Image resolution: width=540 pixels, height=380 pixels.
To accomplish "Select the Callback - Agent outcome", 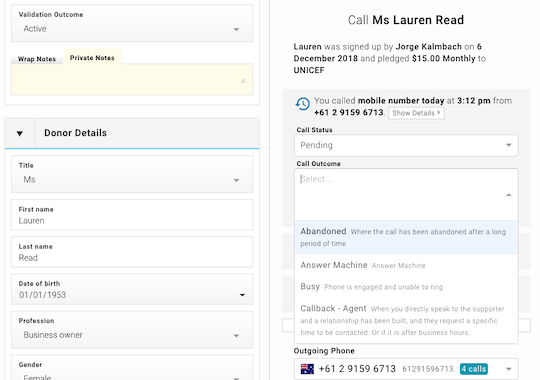I will 406,320.
